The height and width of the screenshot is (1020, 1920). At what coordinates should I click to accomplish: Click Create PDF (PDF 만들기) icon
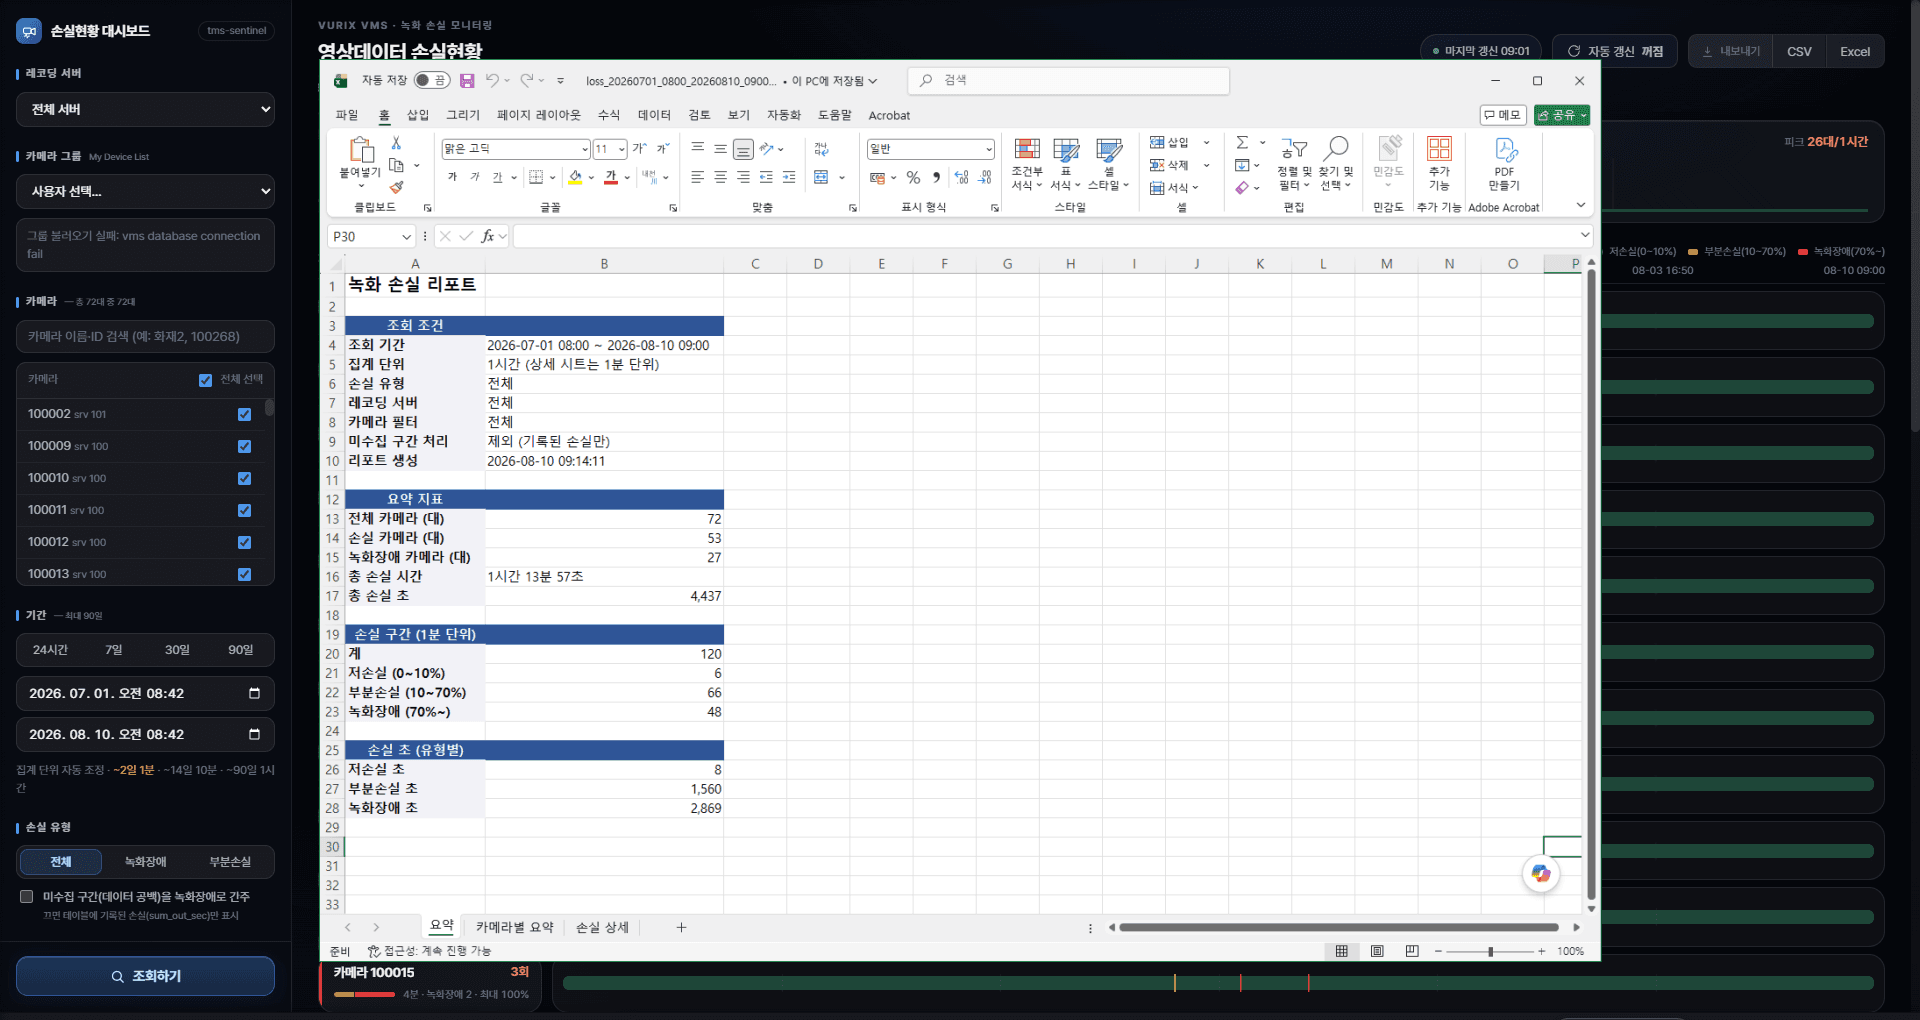(1505, 164)
